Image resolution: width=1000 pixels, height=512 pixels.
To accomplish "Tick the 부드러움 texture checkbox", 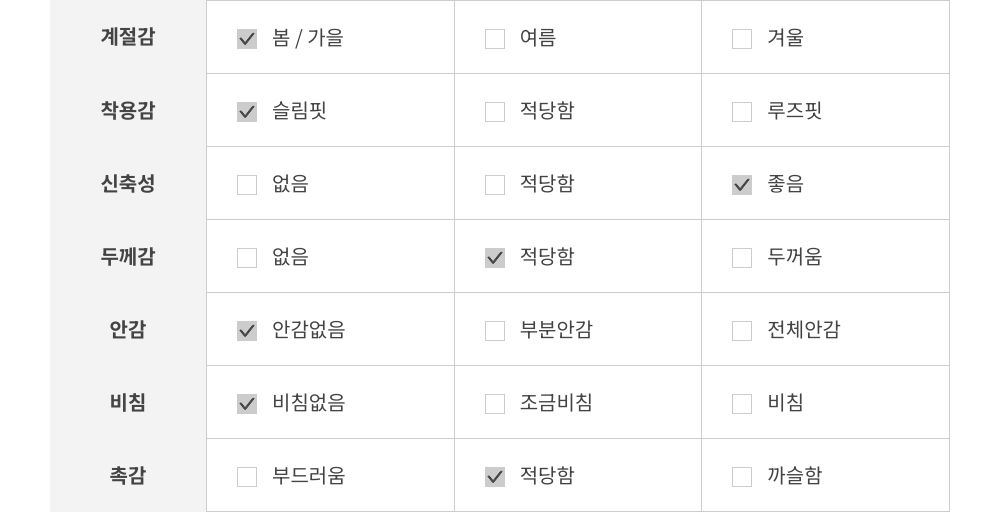I will click(247, 477).
